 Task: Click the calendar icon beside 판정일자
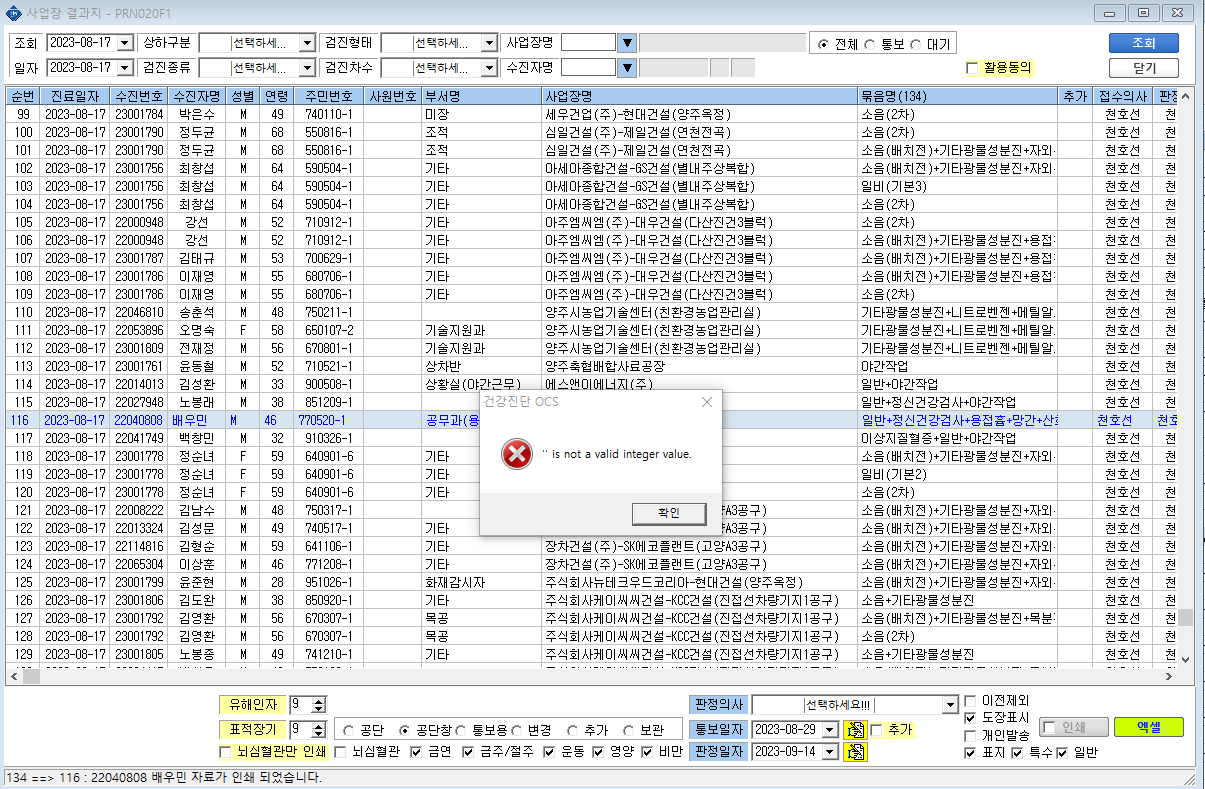tap(853, 751)
